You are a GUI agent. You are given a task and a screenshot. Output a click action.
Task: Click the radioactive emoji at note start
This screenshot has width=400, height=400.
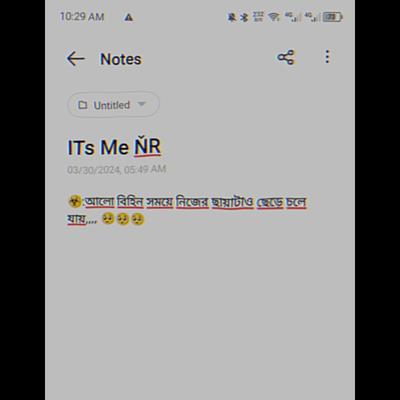tap(75, 202)
